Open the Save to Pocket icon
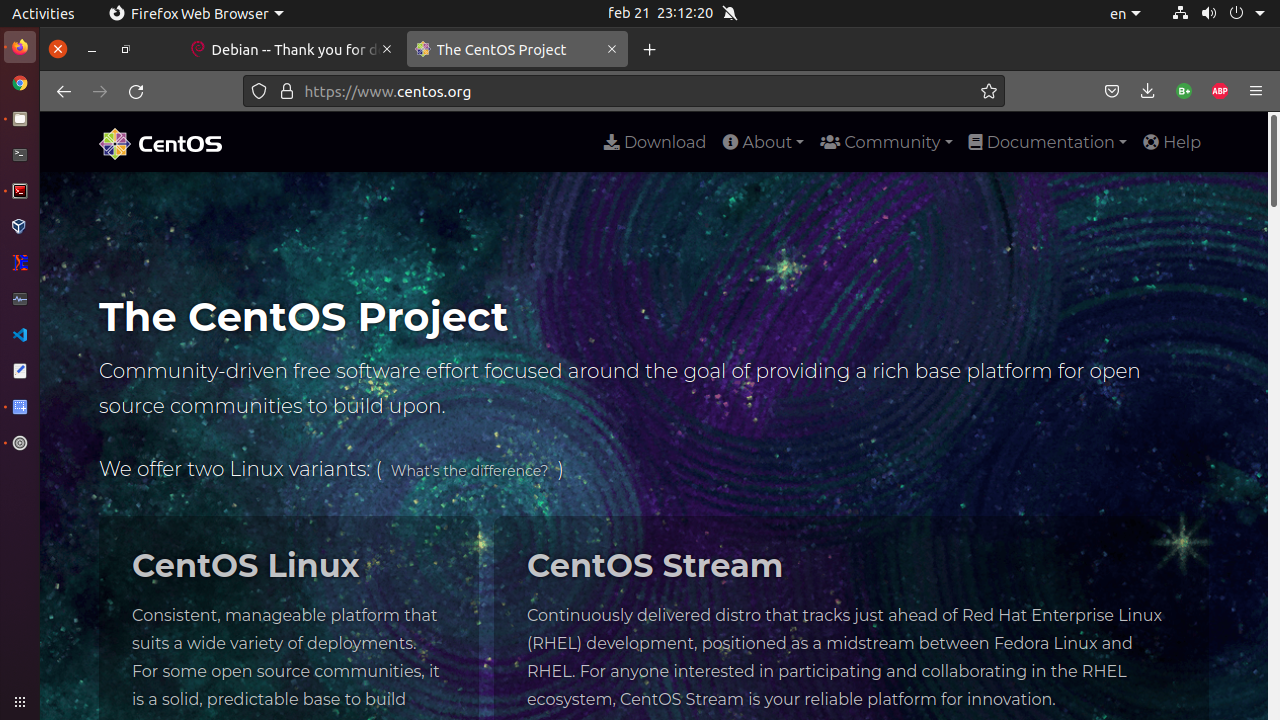Viewport: 1280px width, 720px height. [x=1112, y=91]
